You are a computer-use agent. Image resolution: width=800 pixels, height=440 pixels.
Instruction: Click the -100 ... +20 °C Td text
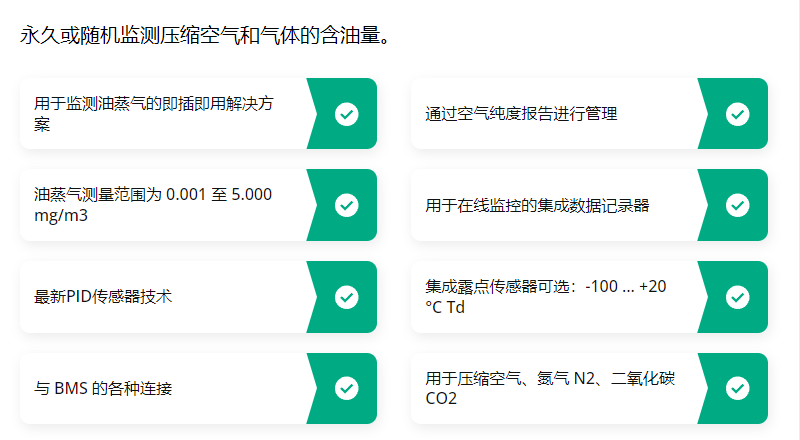click(x=545, y=297)
